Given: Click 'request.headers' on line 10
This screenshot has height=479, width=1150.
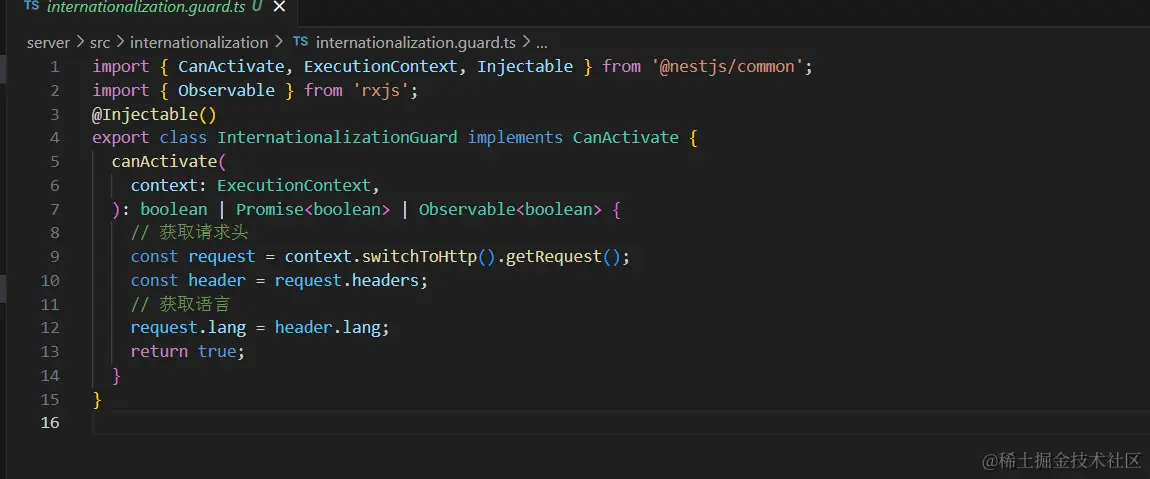Looking at the screenshot, I should [x=346, y=280].
